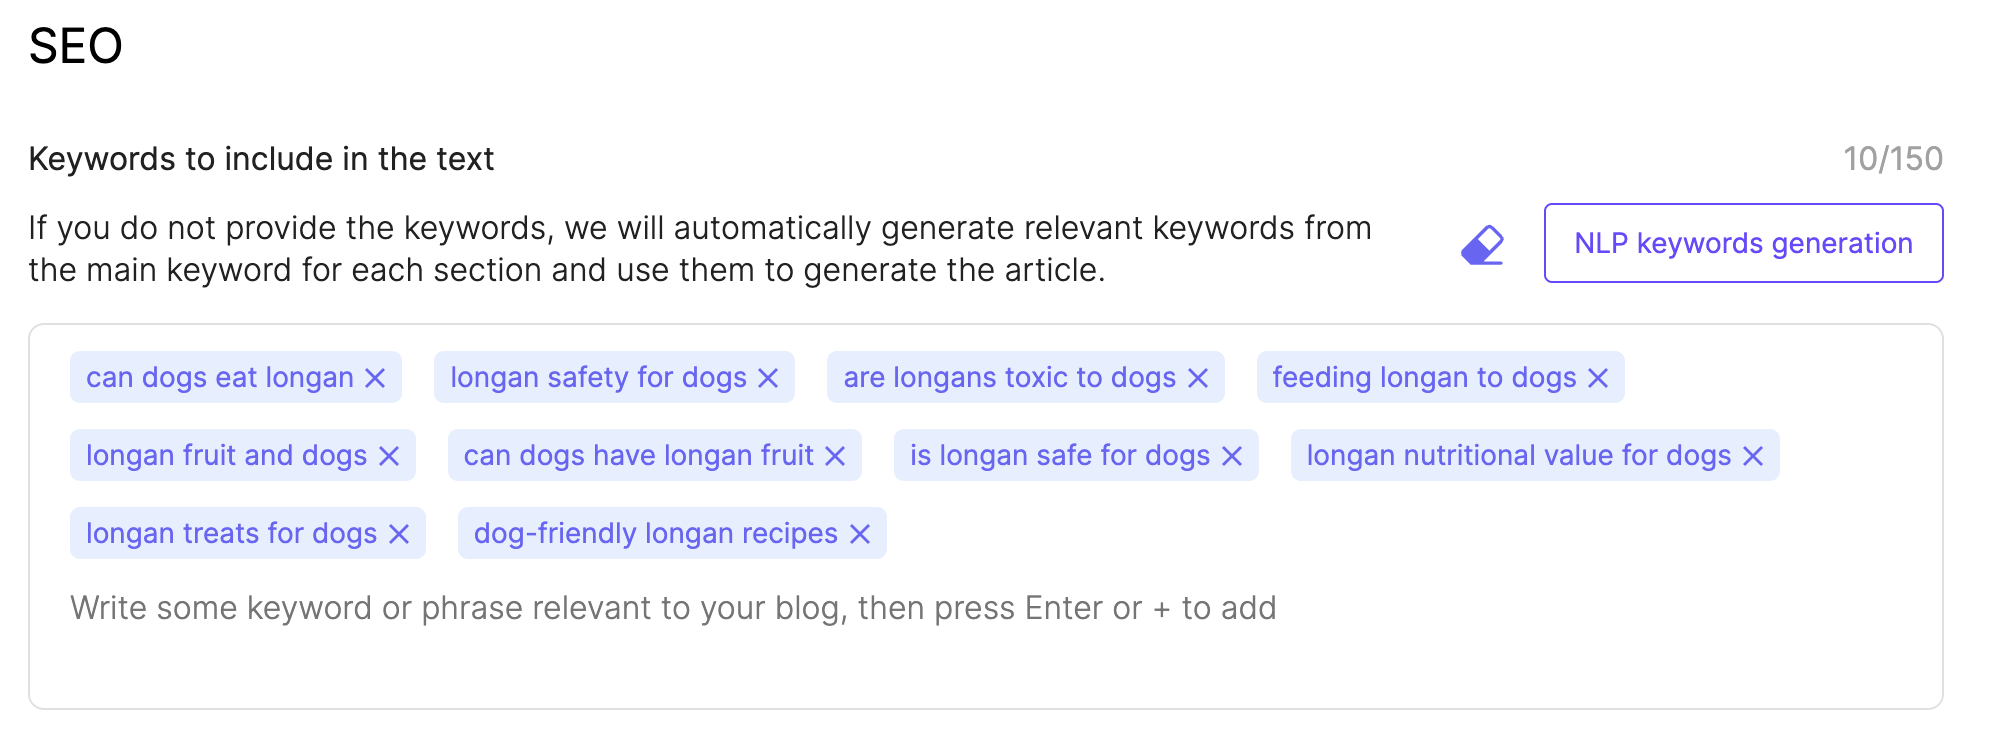Image resolution: width=2008 pixels, height=752 pixels.
Task: Delete the 'is longan safe for dogs' tag
Action: click(1232, 456)
